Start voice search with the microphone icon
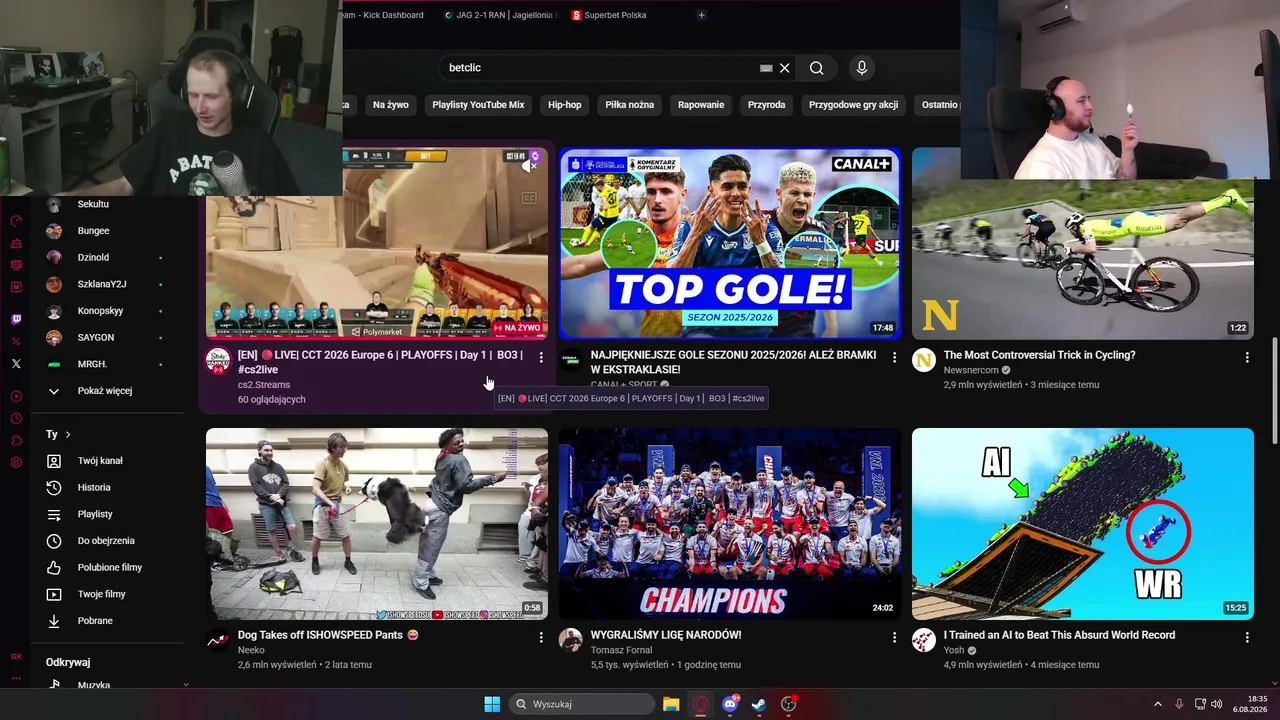Image resolution: width=1280 pixels, height=720 pixels. tap(862, 68)
